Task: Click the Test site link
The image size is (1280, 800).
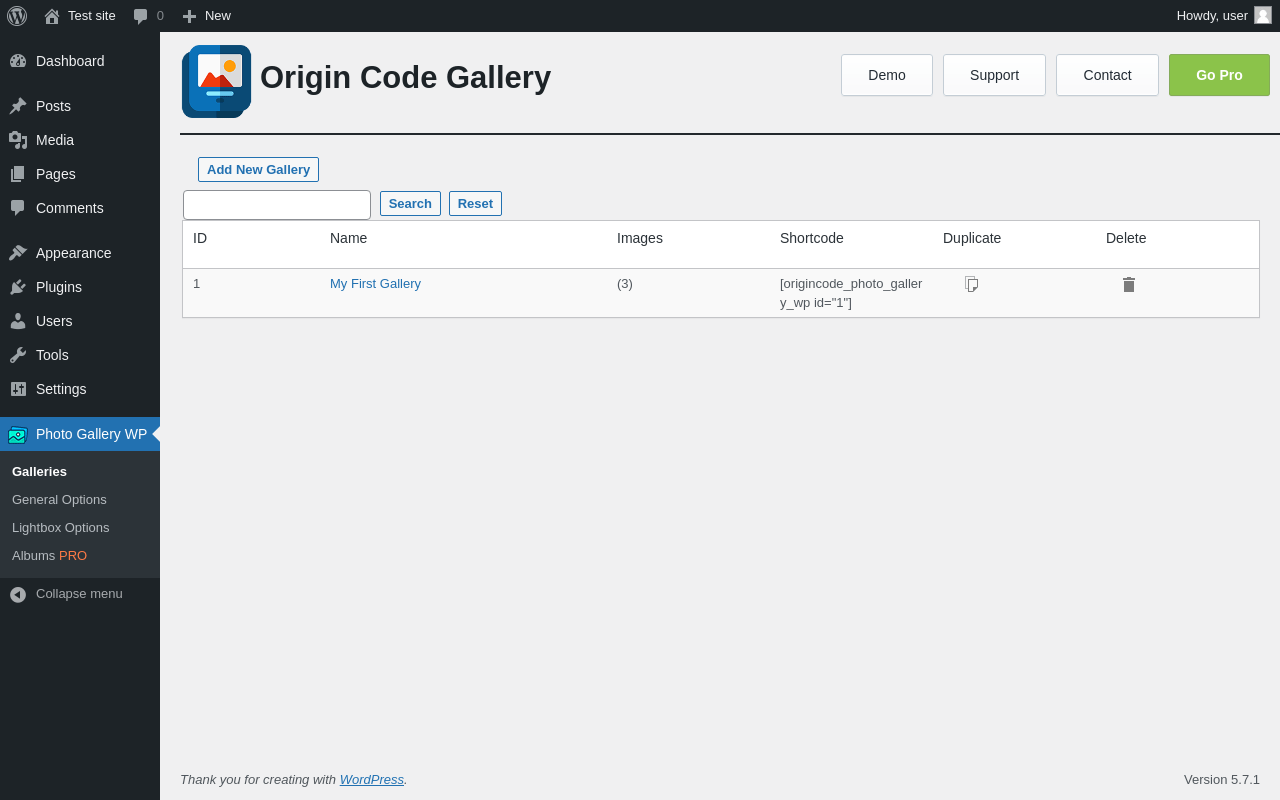Action: [92, 16]
